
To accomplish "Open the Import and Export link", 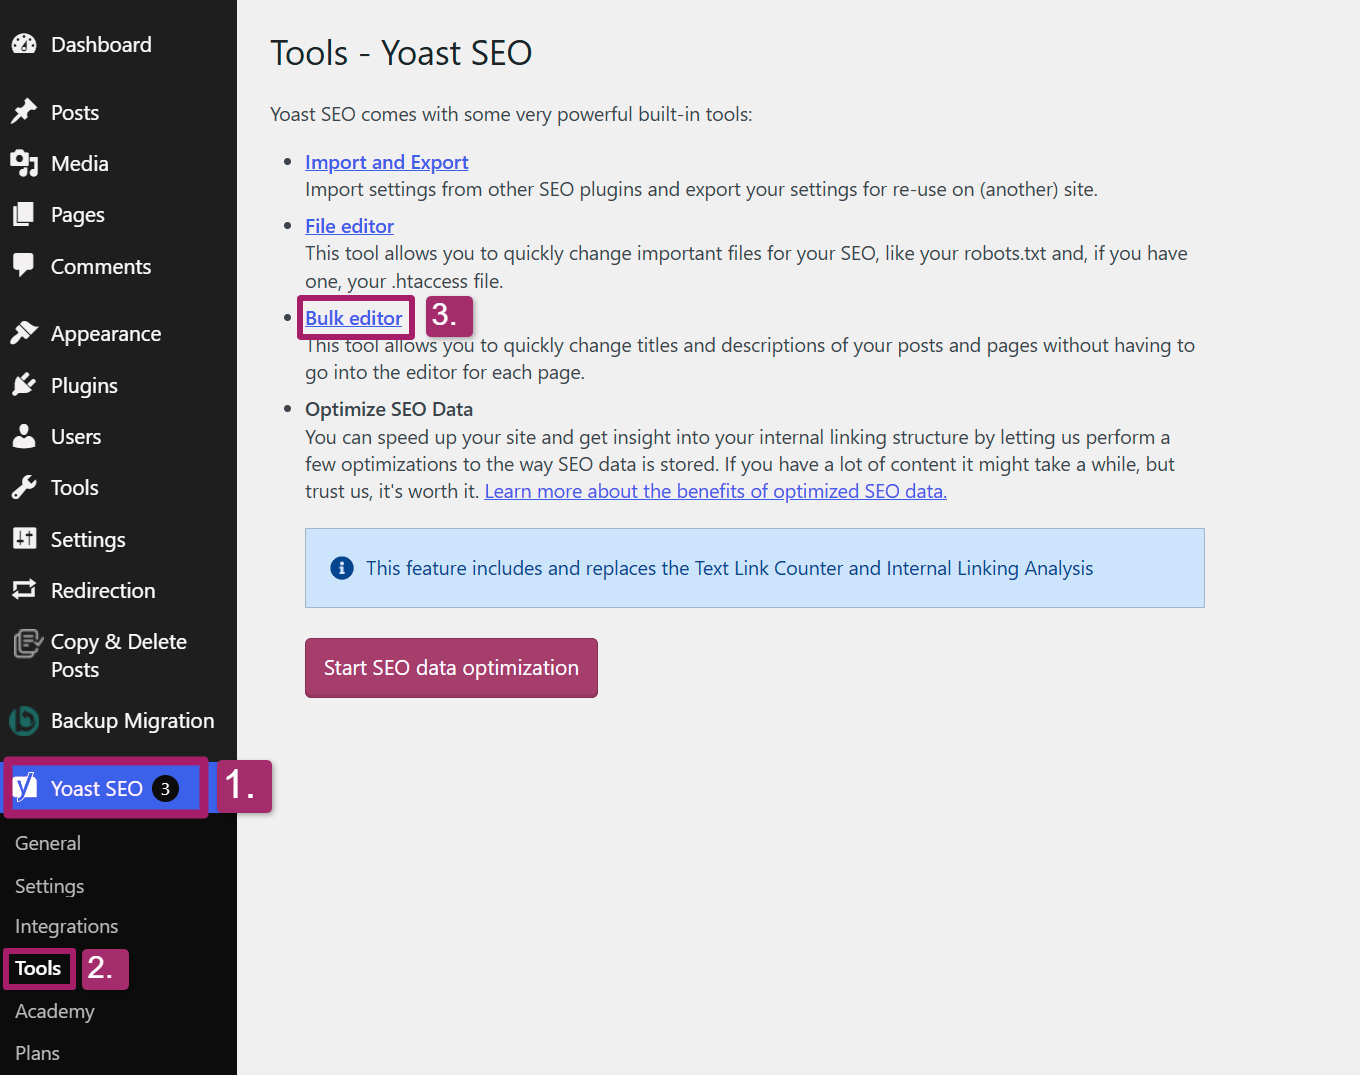I will [x=387, y=162].
